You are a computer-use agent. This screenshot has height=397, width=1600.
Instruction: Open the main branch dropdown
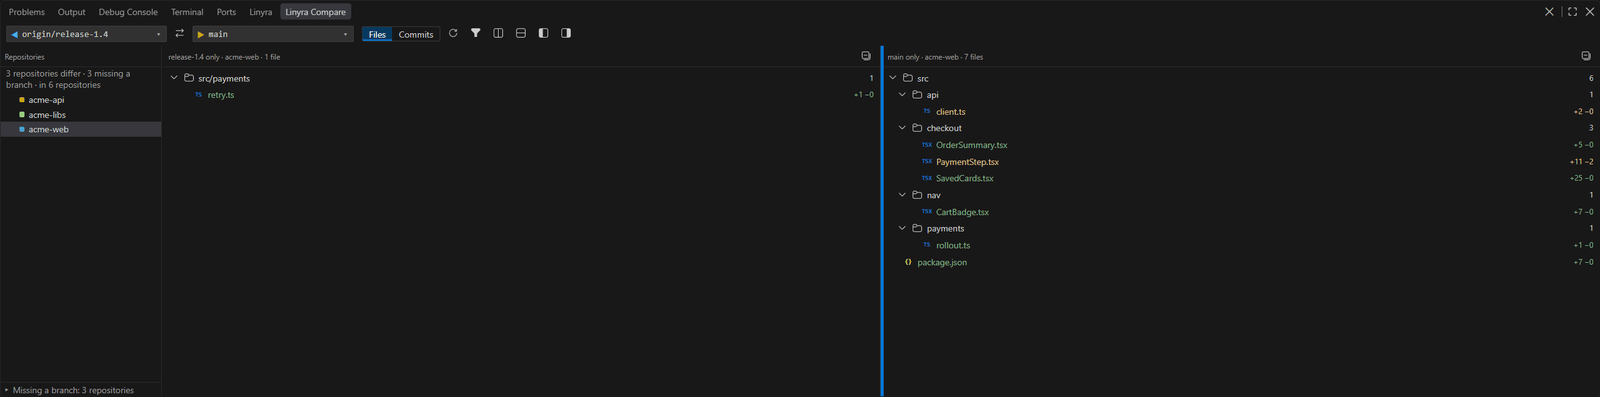tap(273, 34)
